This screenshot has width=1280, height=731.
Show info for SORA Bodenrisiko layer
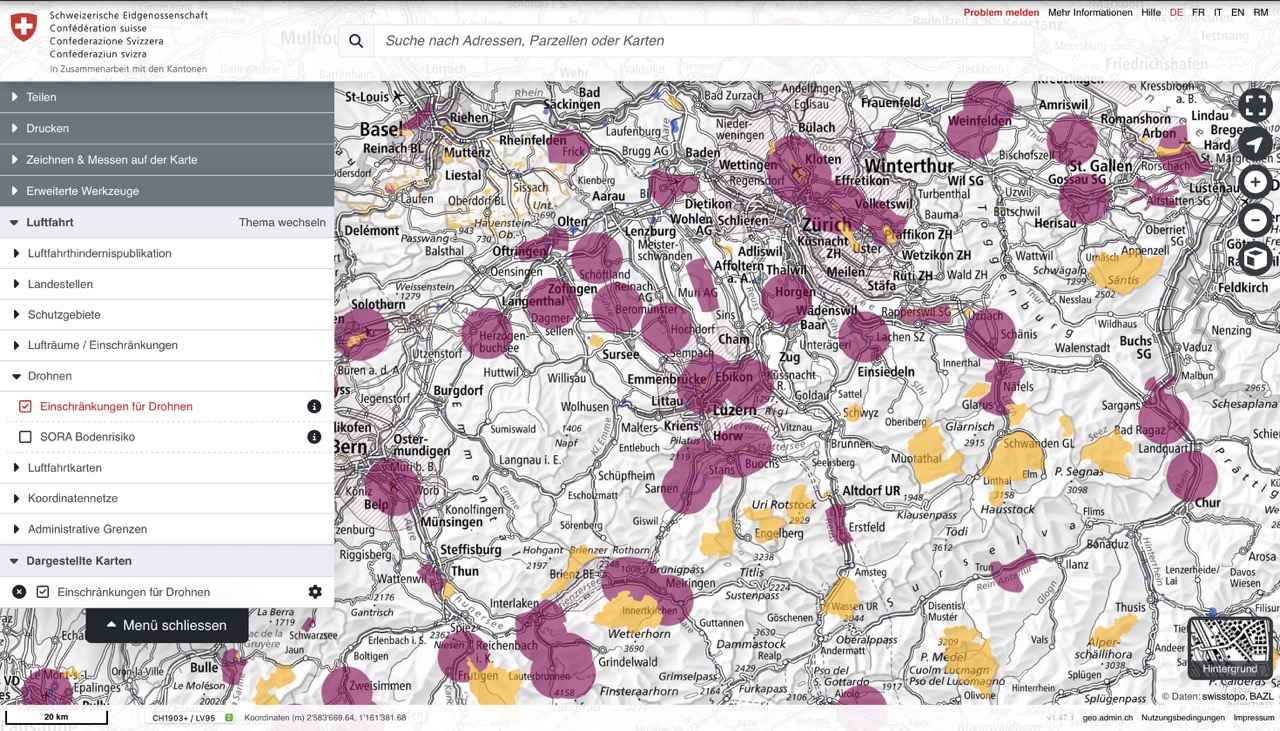(314, 437)
